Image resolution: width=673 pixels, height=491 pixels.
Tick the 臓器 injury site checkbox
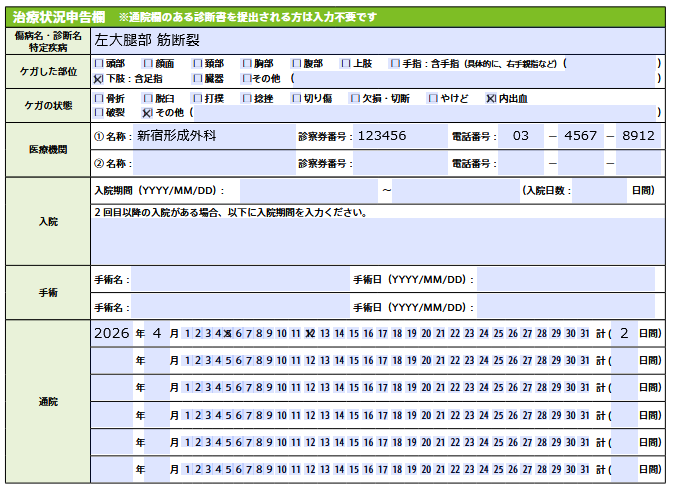coord(197,78)
